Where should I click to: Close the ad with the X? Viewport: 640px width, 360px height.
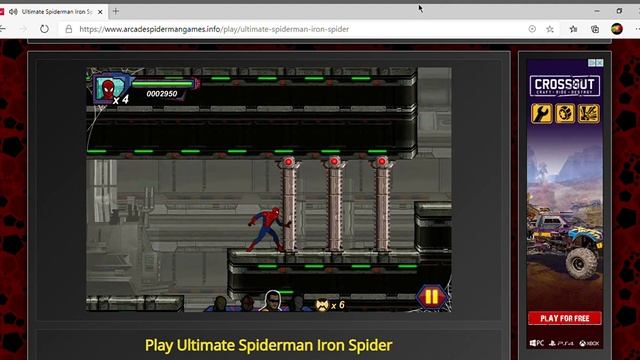pyautogui.click(x=599, y=63)
